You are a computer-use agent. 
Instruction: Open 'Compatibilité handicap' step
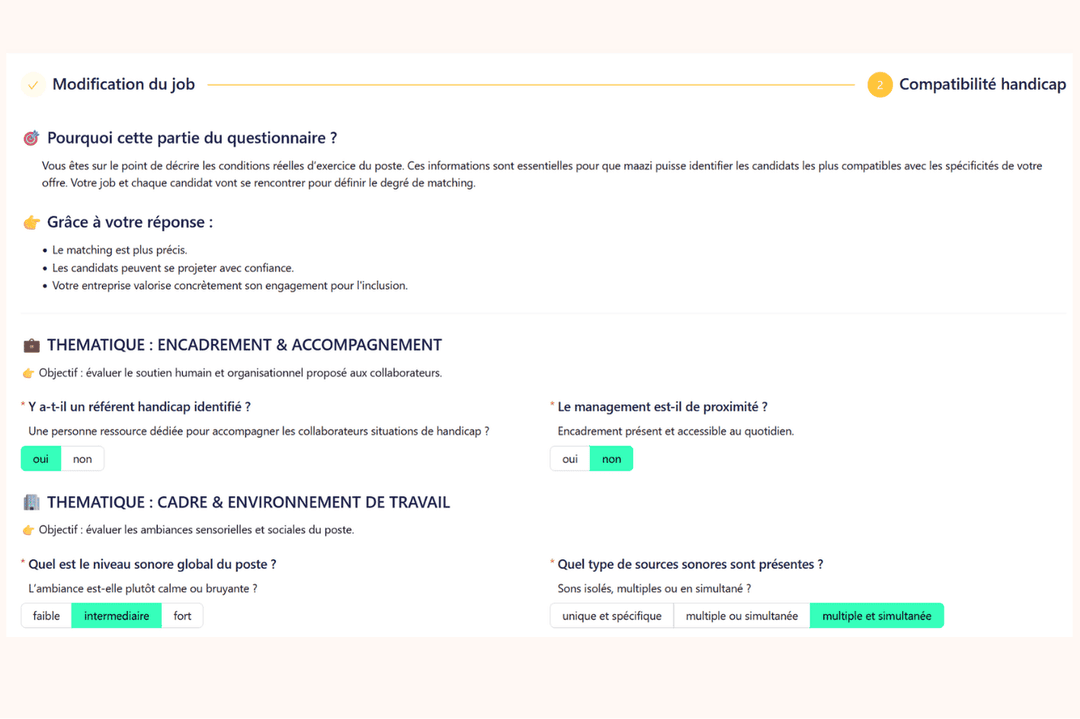click(982, 85)
